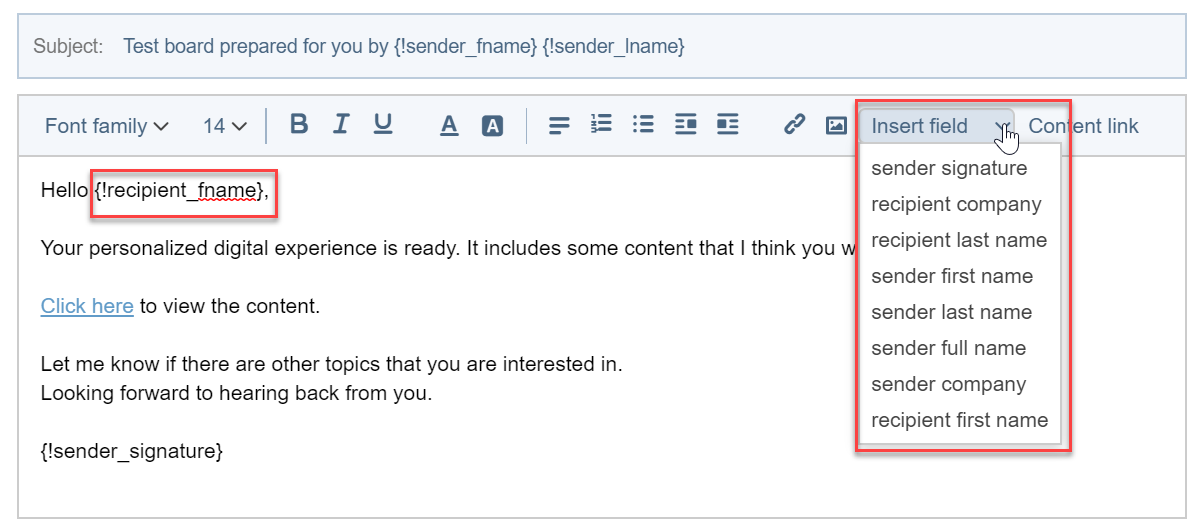The image size is (1203, 532).
Task: Toggle underline formatting
Action: point(383,125)
